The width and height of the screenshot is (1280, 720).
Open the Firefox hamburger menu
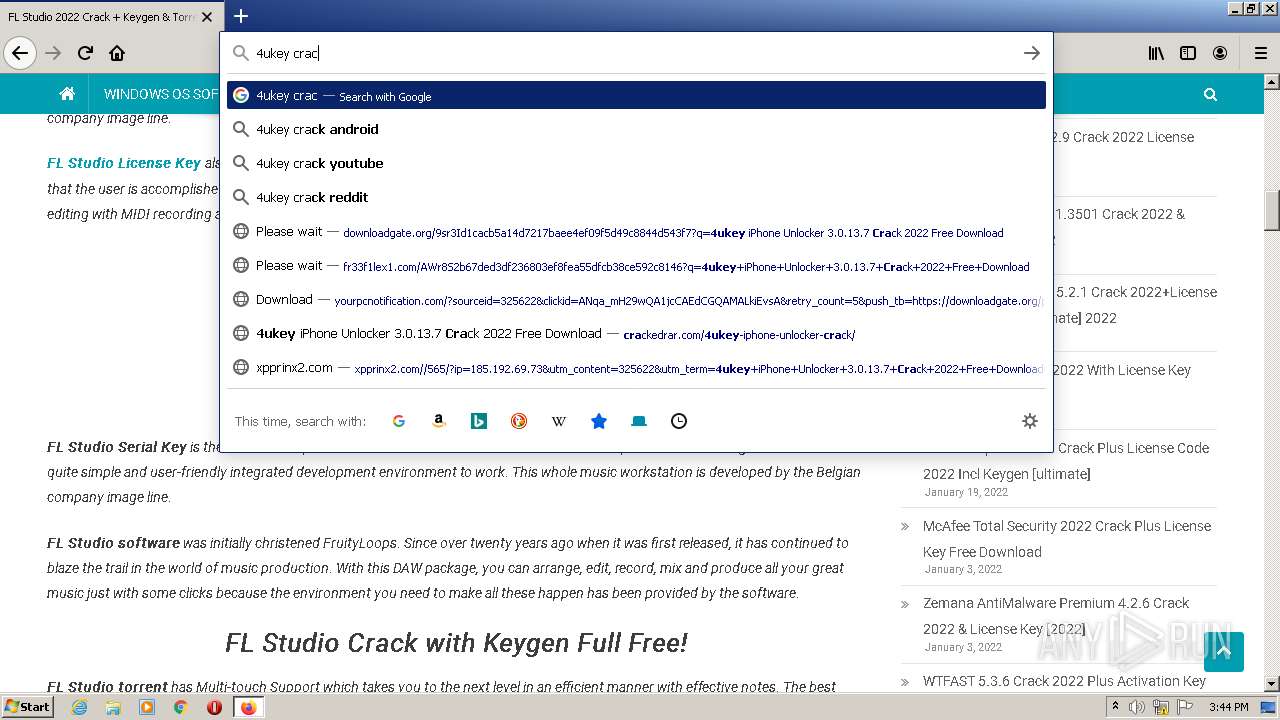tap(1261, 53)
